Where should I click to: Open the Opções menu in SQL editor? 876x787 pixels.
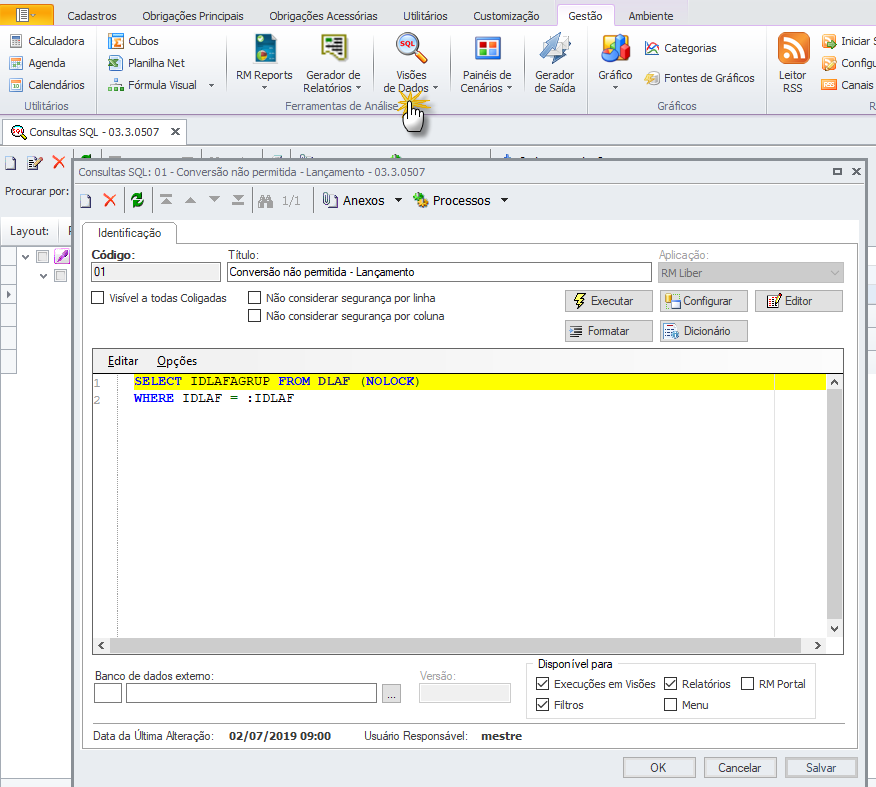click(177, 361)
